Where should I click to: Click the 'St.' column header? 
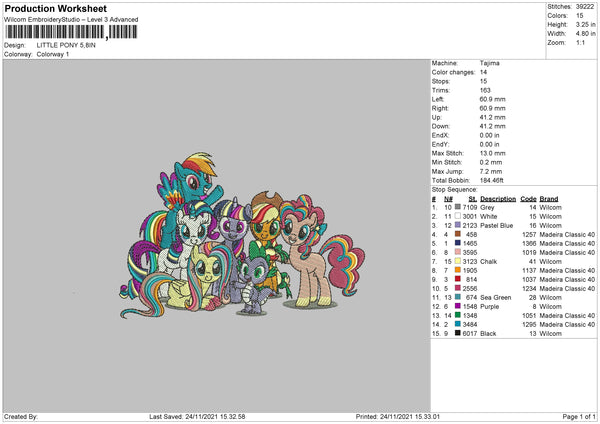[472, 199]
